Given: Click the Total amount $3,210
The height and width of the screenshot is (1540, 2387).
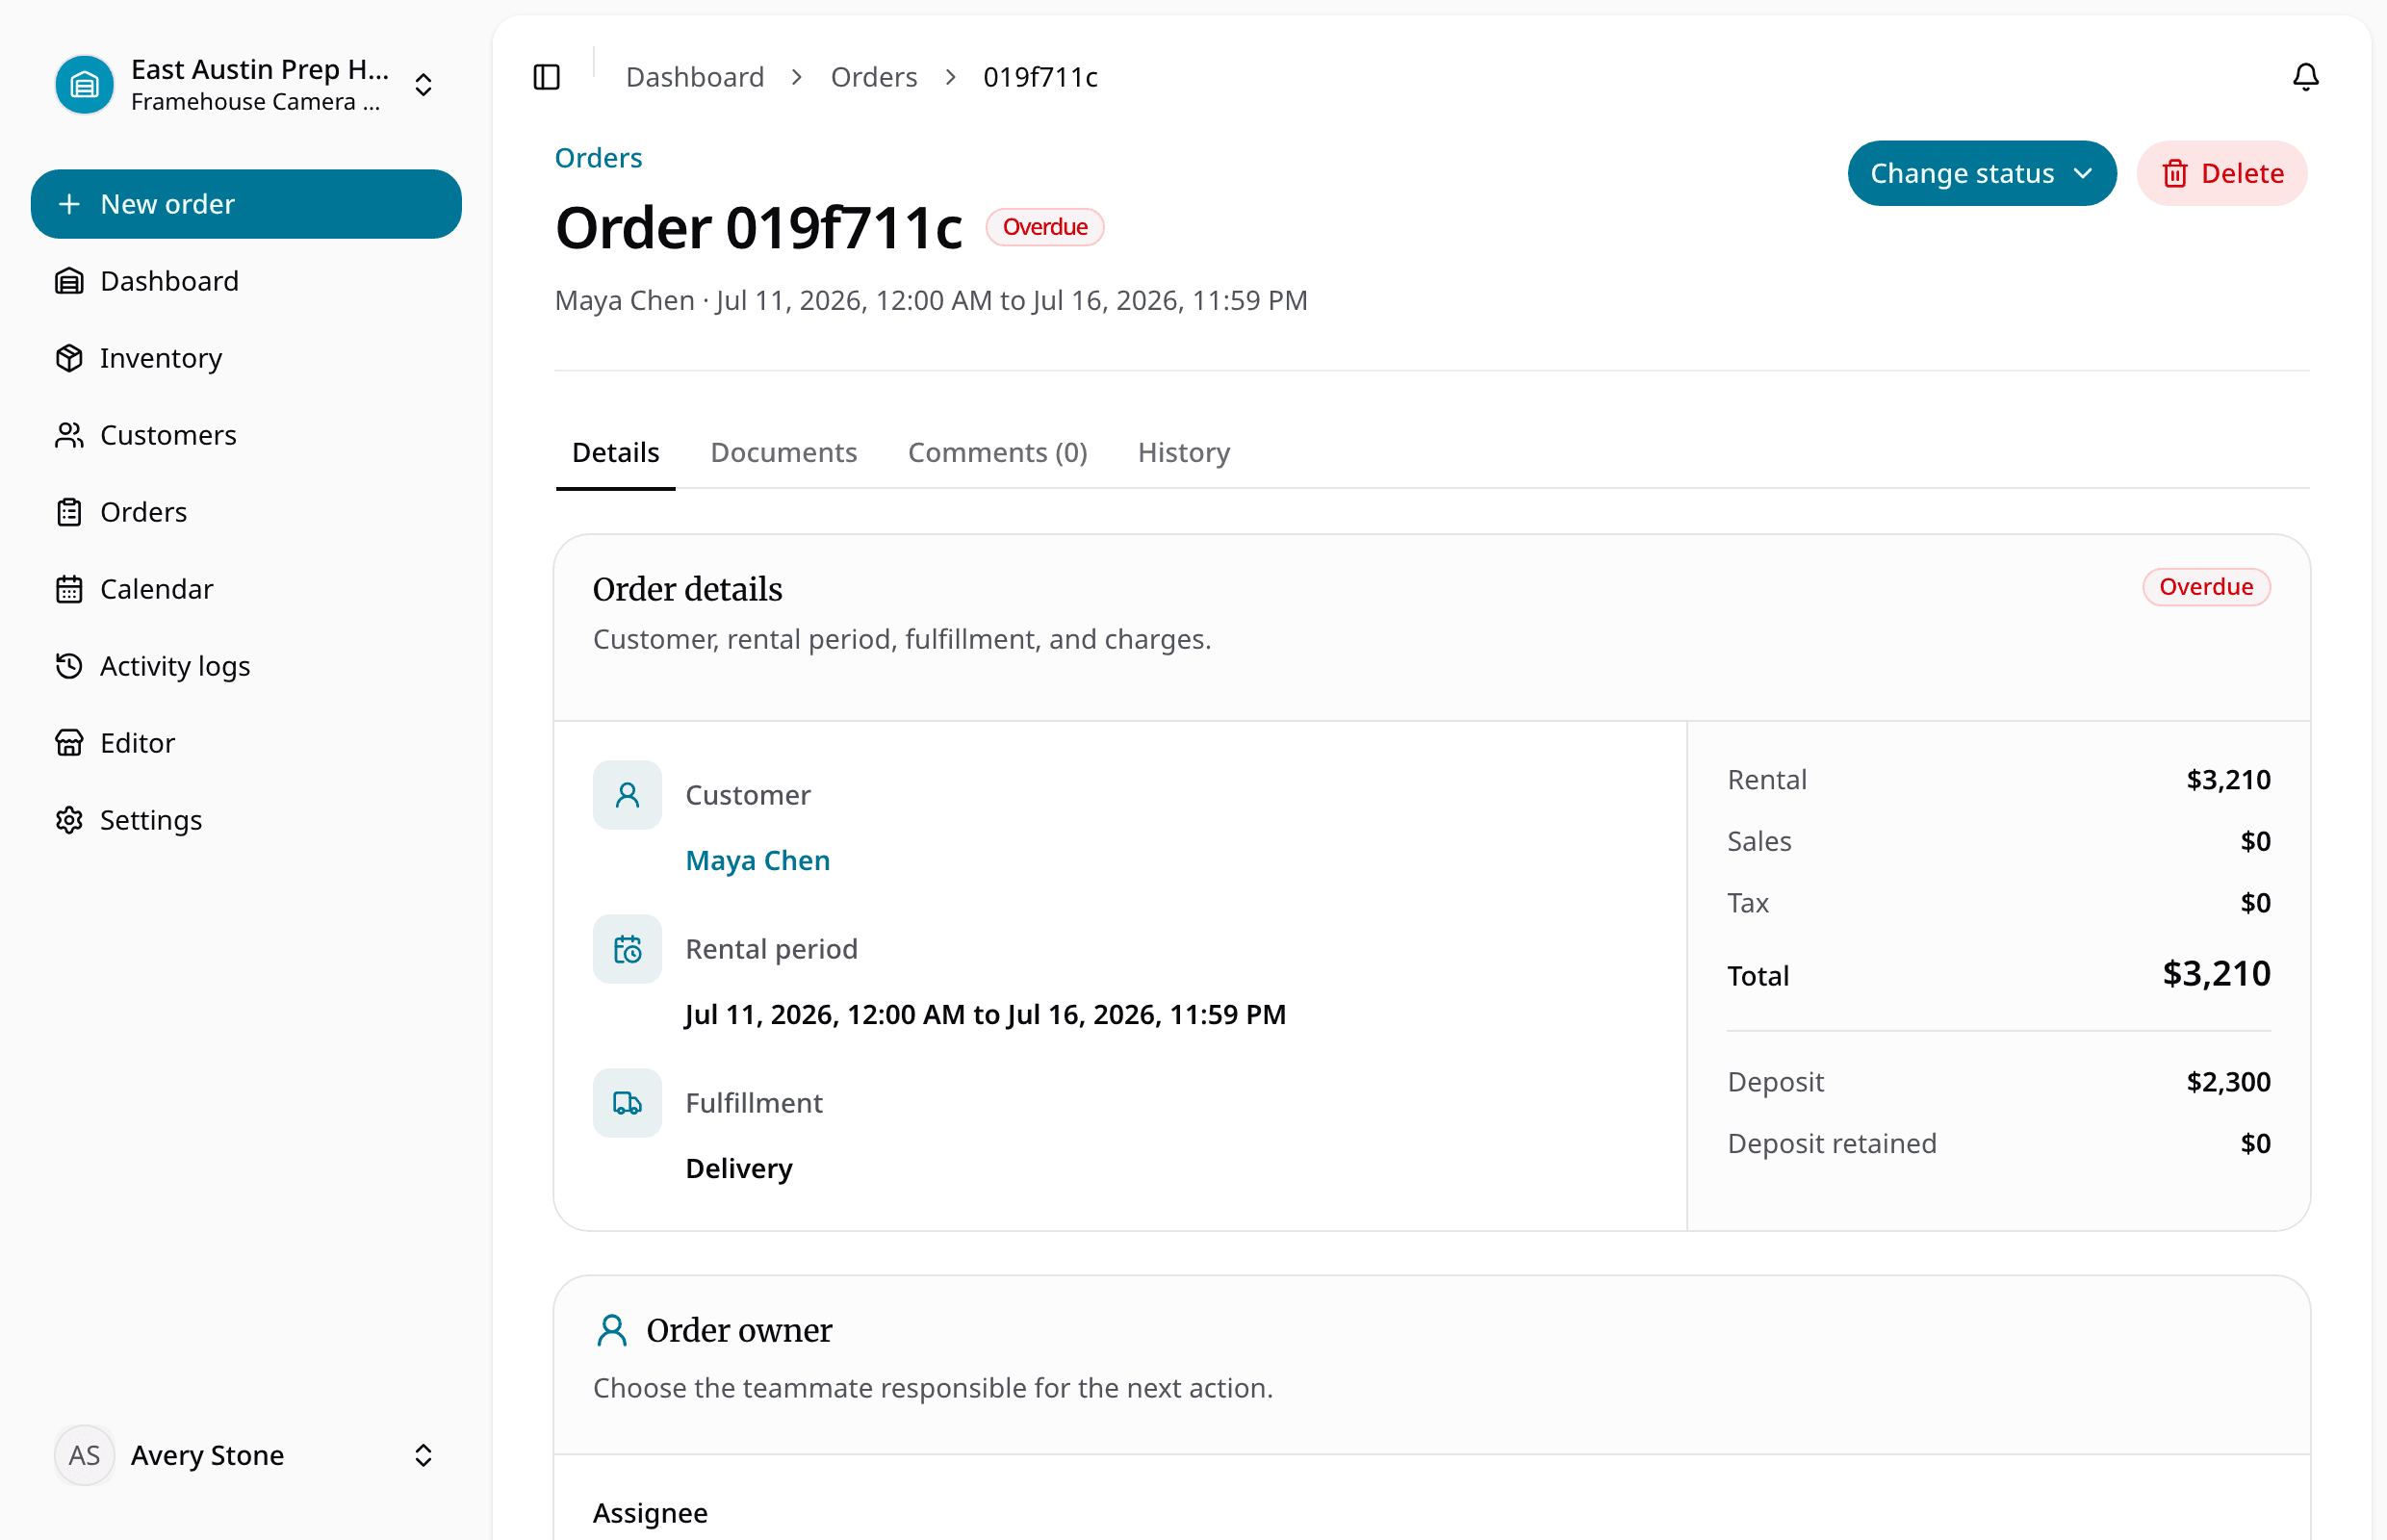Looking at the screenshot, I should point(2215,974).
